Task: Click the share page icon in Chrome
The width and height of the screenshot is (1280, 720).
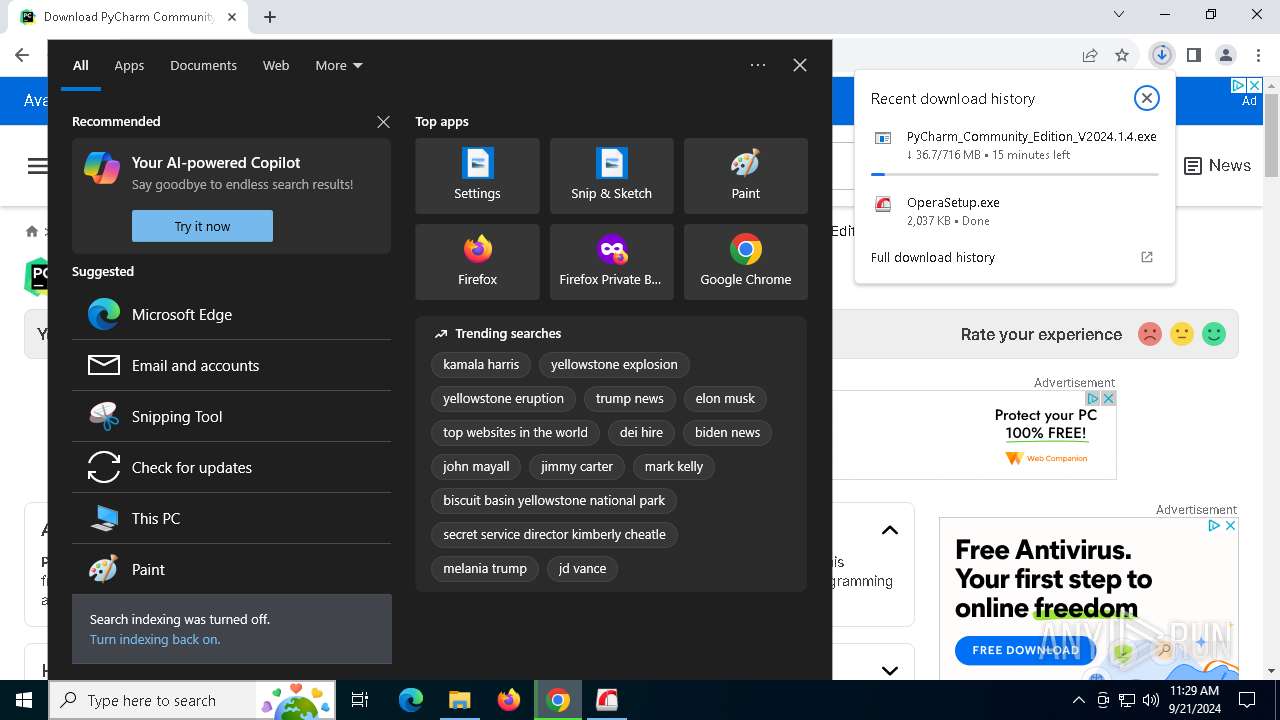Action: coord(1090,55)
